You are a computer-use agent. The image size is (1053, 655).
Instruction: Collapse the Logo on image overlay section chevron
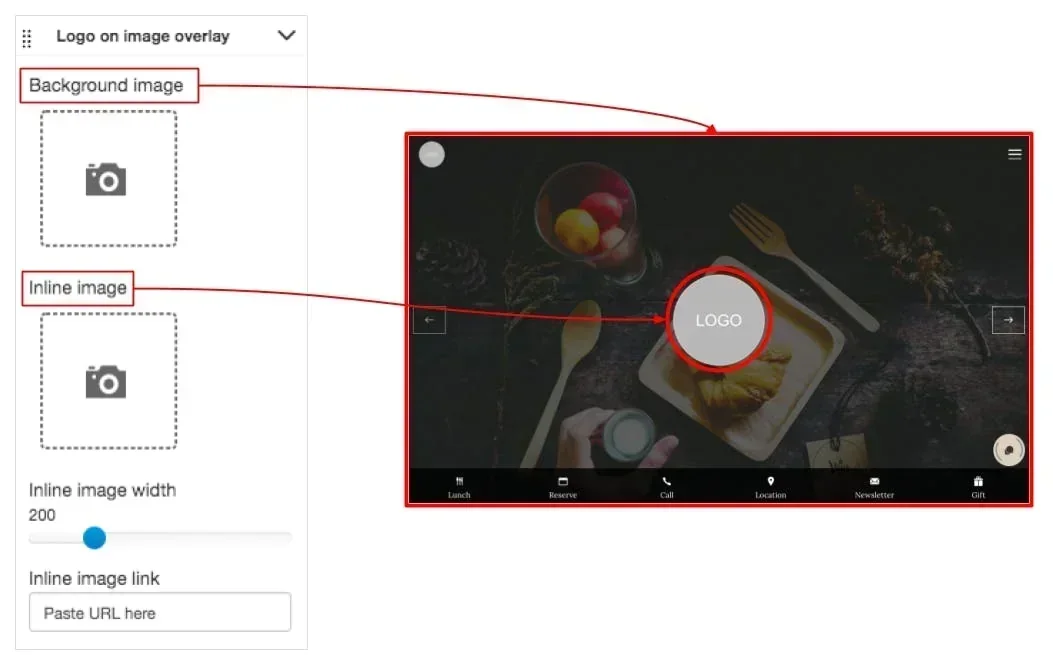pyautogui.click(x=287, y=35)
